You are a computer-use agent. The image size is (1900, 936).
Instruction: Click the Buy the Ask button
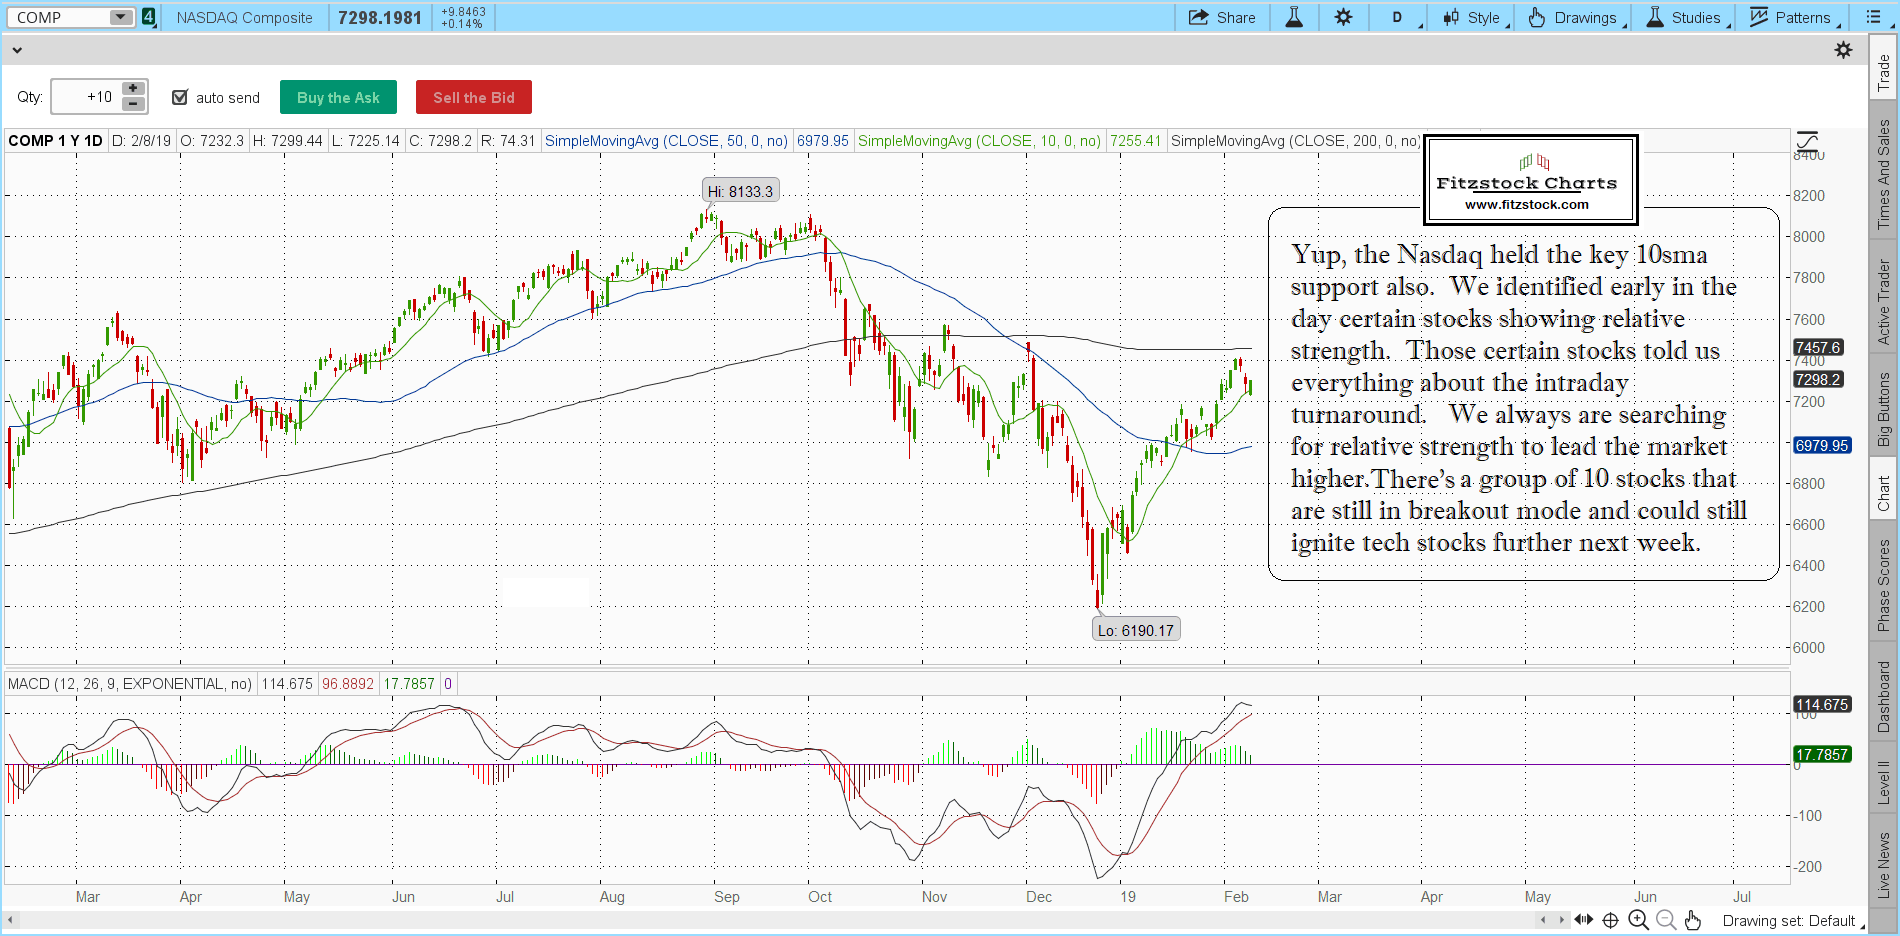[x=338, y=98]
